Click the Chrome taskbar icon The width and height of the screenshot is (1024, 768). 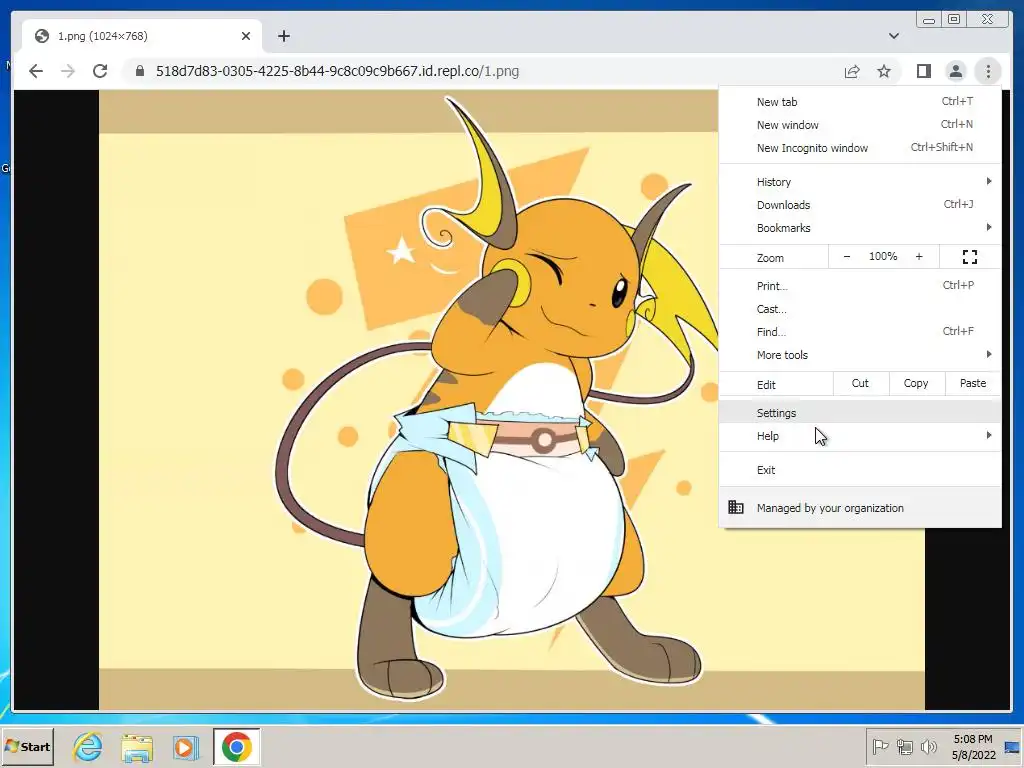point(236,746)
